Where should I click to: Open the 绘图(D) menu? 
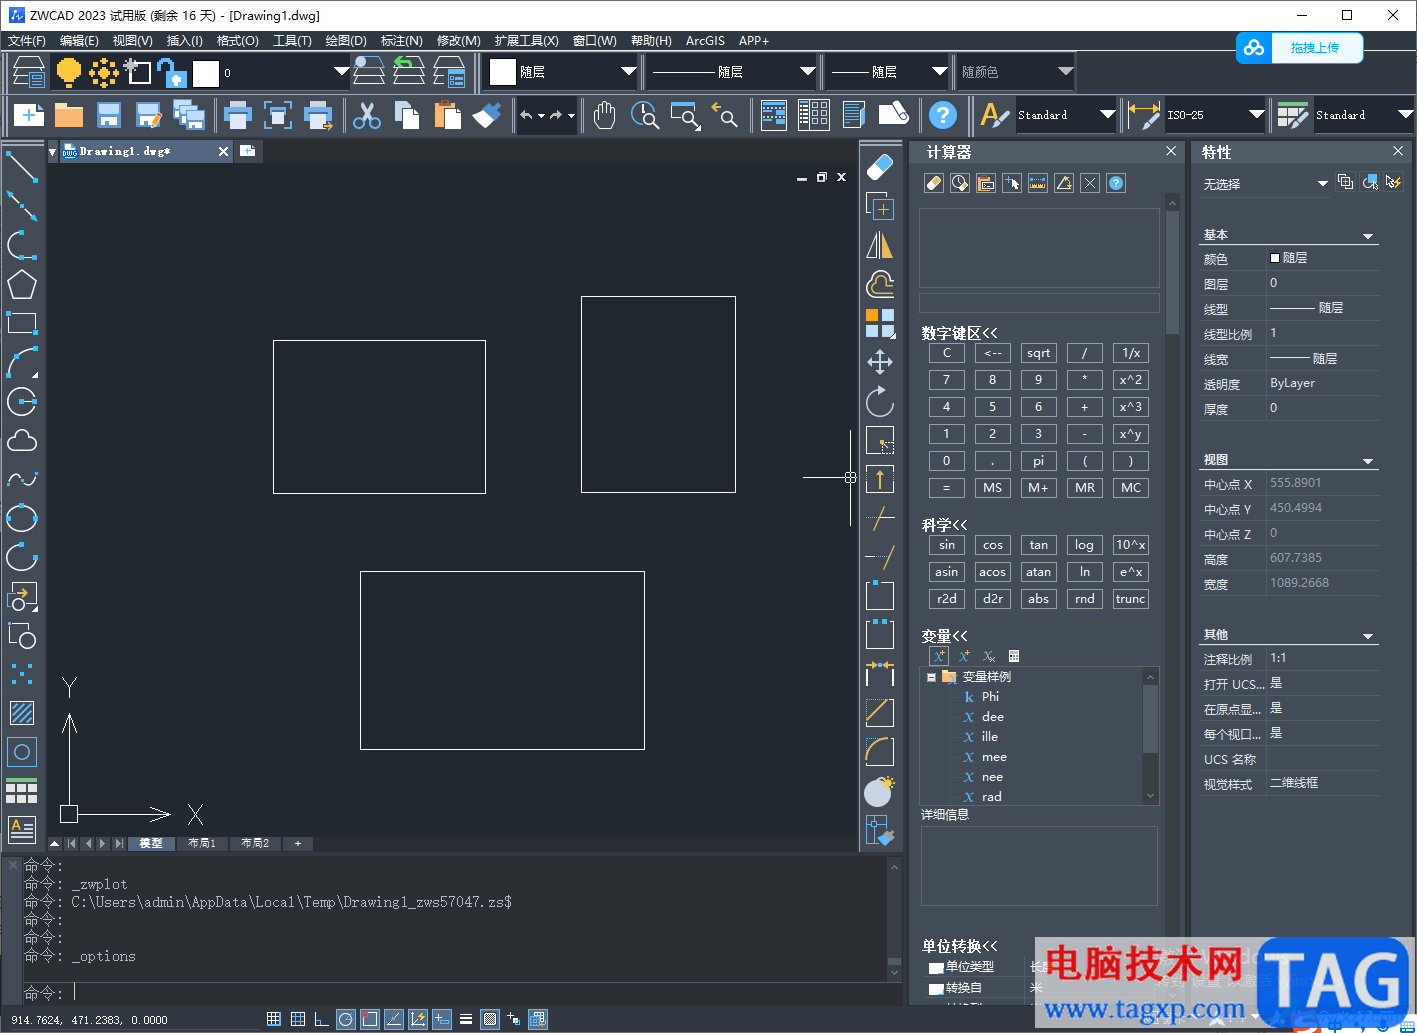tap(346, 41)
